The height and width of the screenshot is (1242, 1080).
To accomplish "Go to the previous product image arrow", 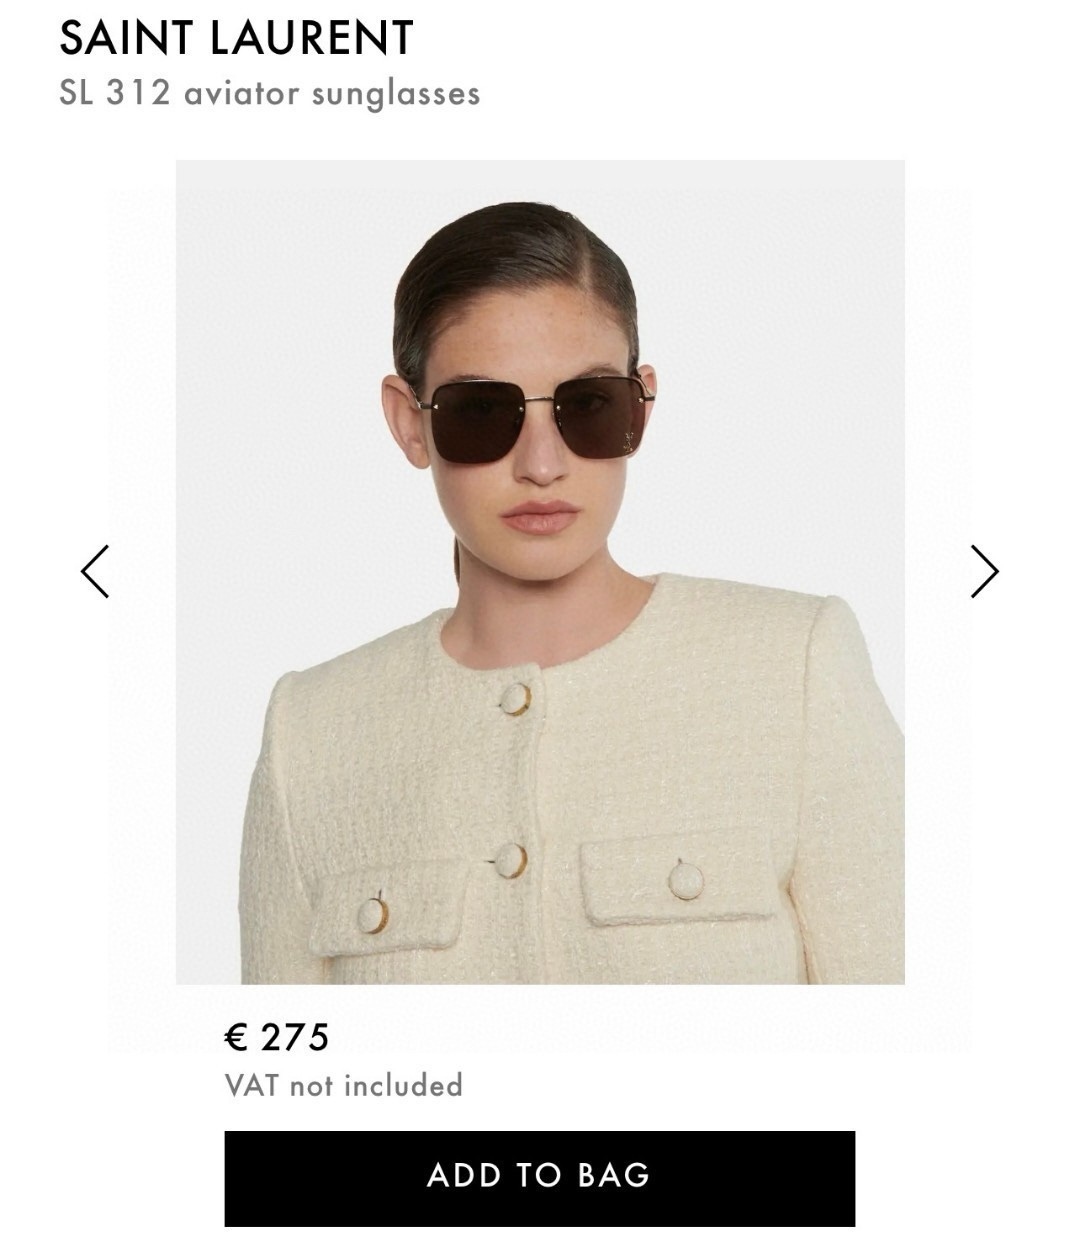I will (95, 571).
